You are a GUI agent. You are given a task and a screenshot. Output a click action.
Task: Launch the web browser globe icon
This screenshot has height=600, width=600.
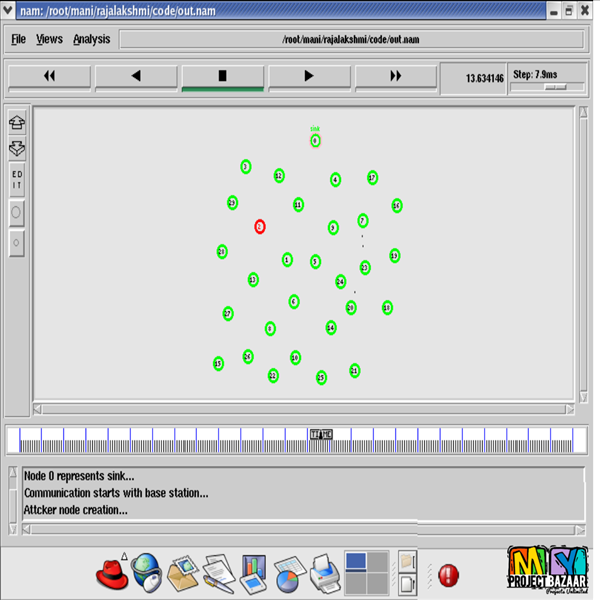[147, 573]
